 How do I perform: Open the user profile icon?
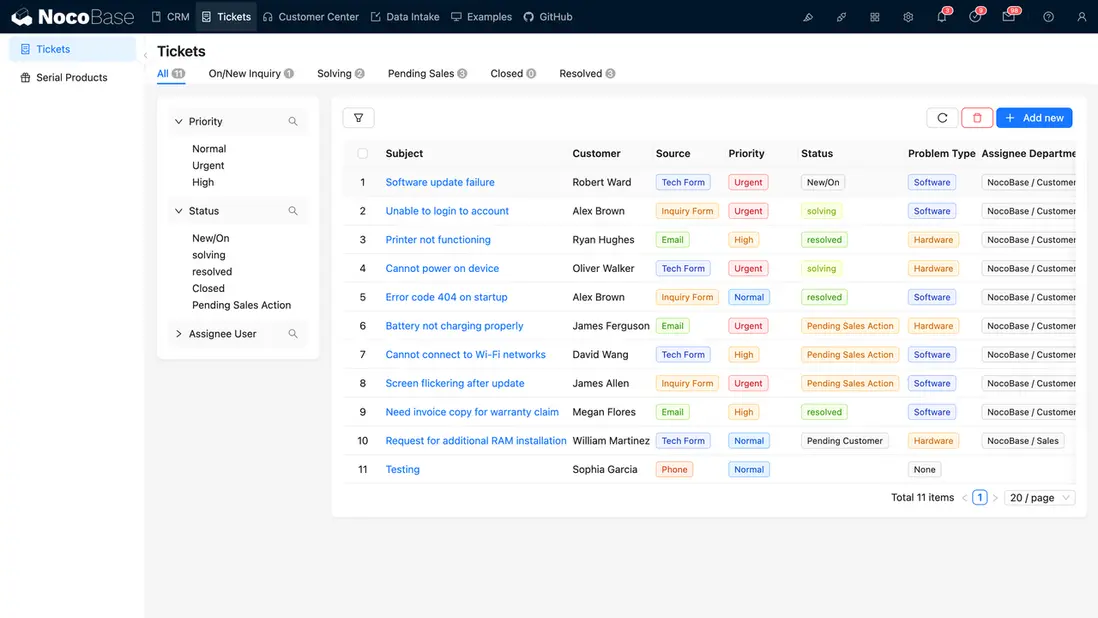click(x=1081, y=17)
